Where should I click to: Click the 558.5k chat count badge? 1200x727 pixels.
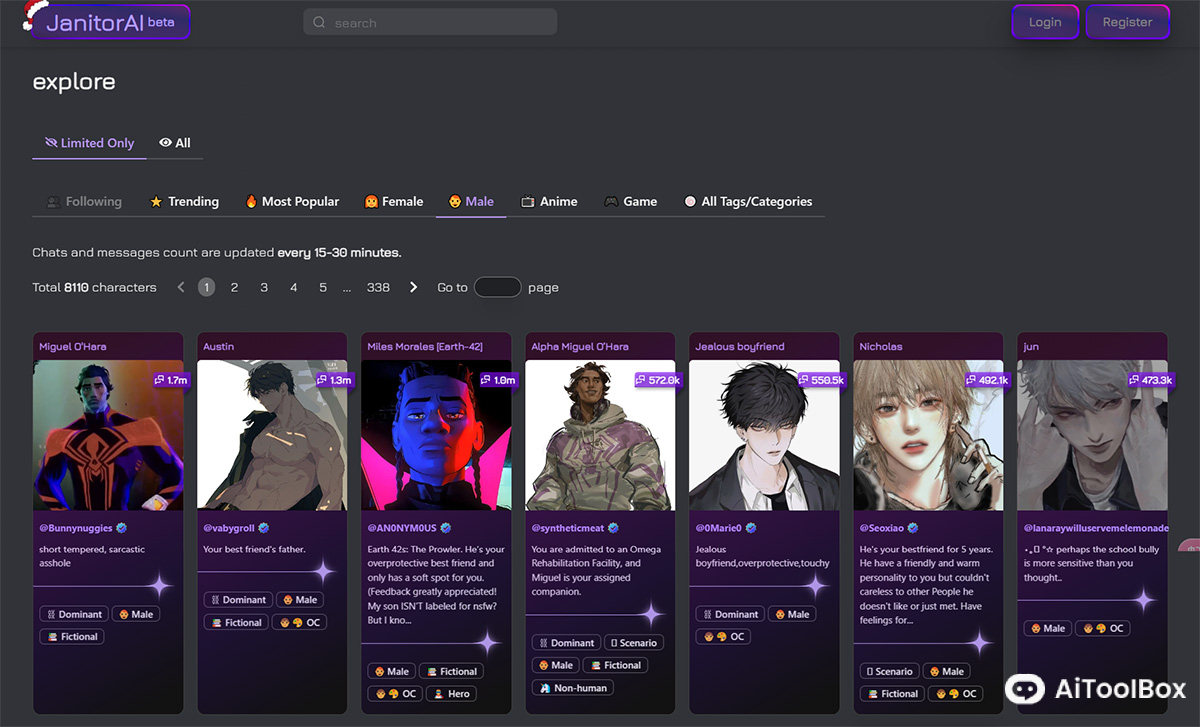click(x=822, y=380)
